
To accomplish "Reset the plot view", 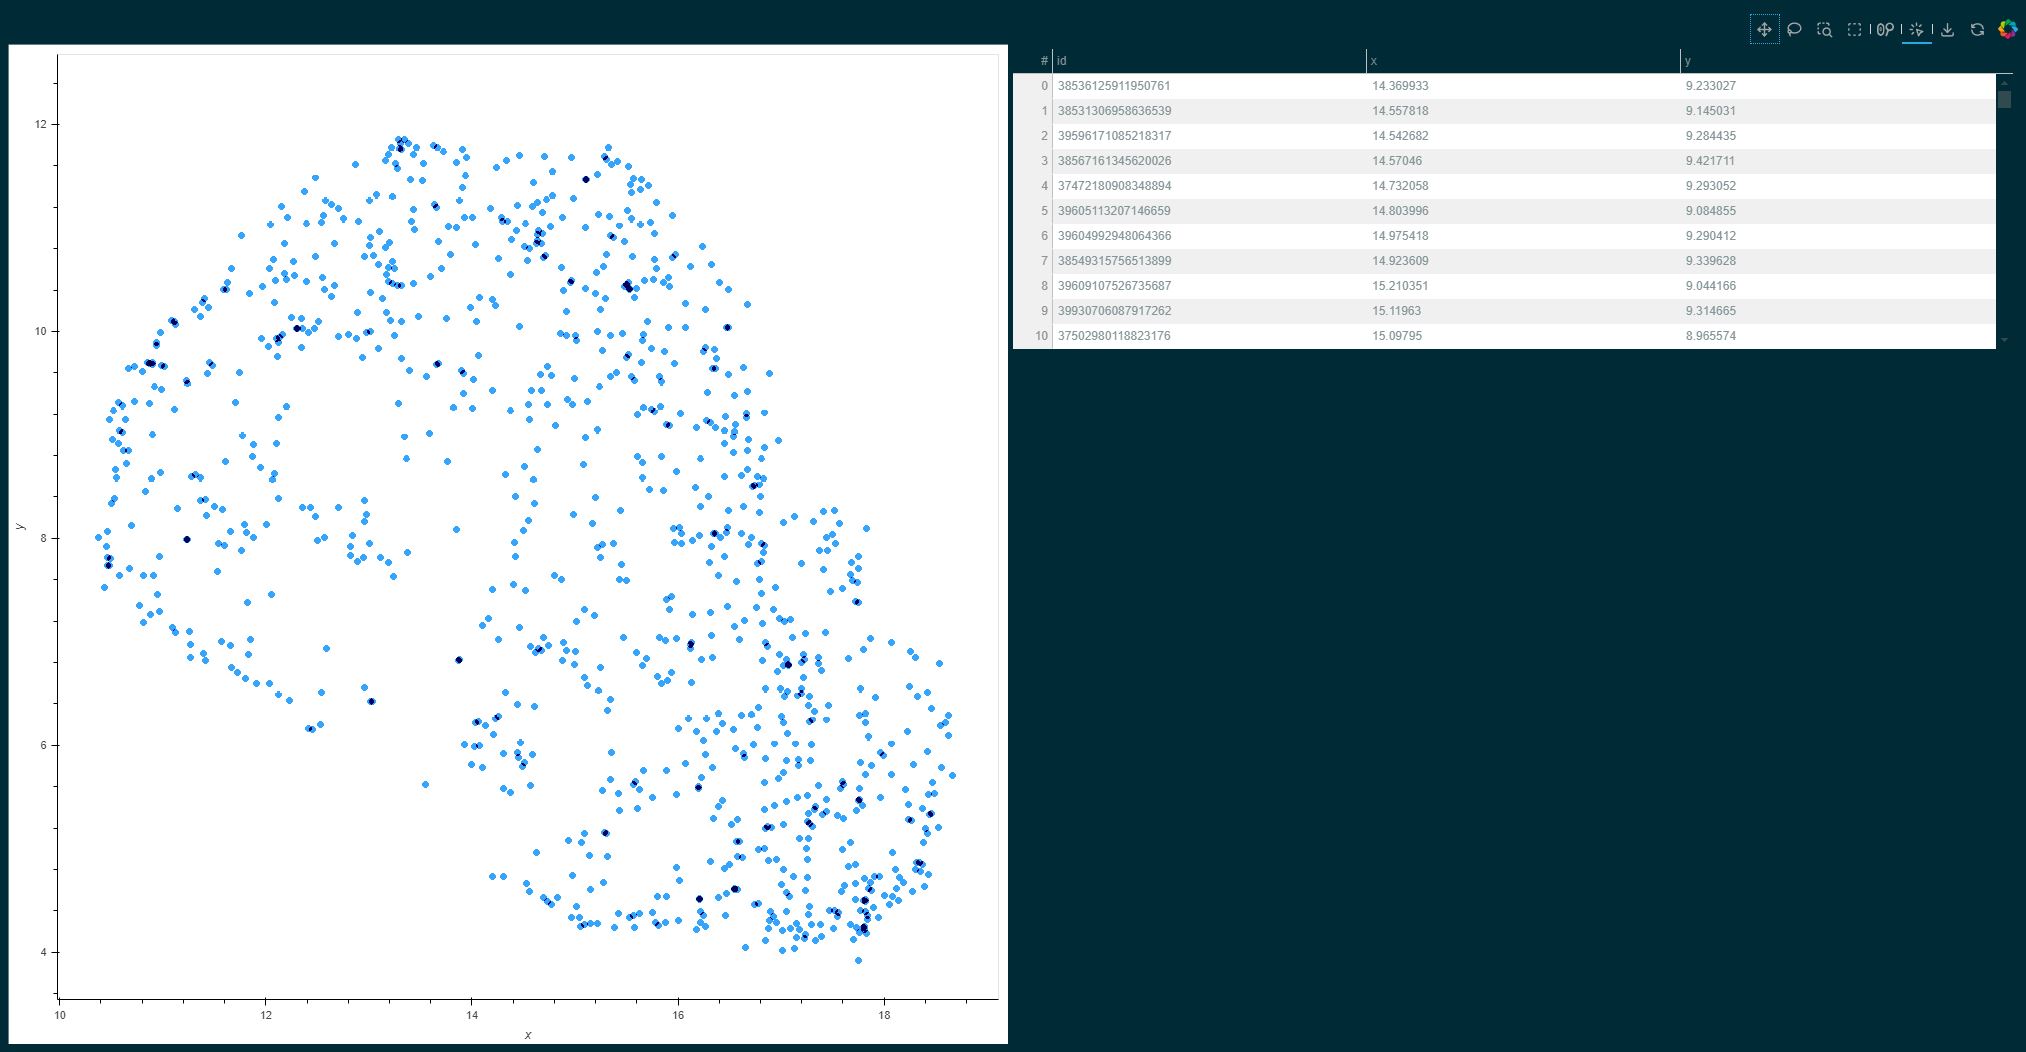I will [1977, 30].
